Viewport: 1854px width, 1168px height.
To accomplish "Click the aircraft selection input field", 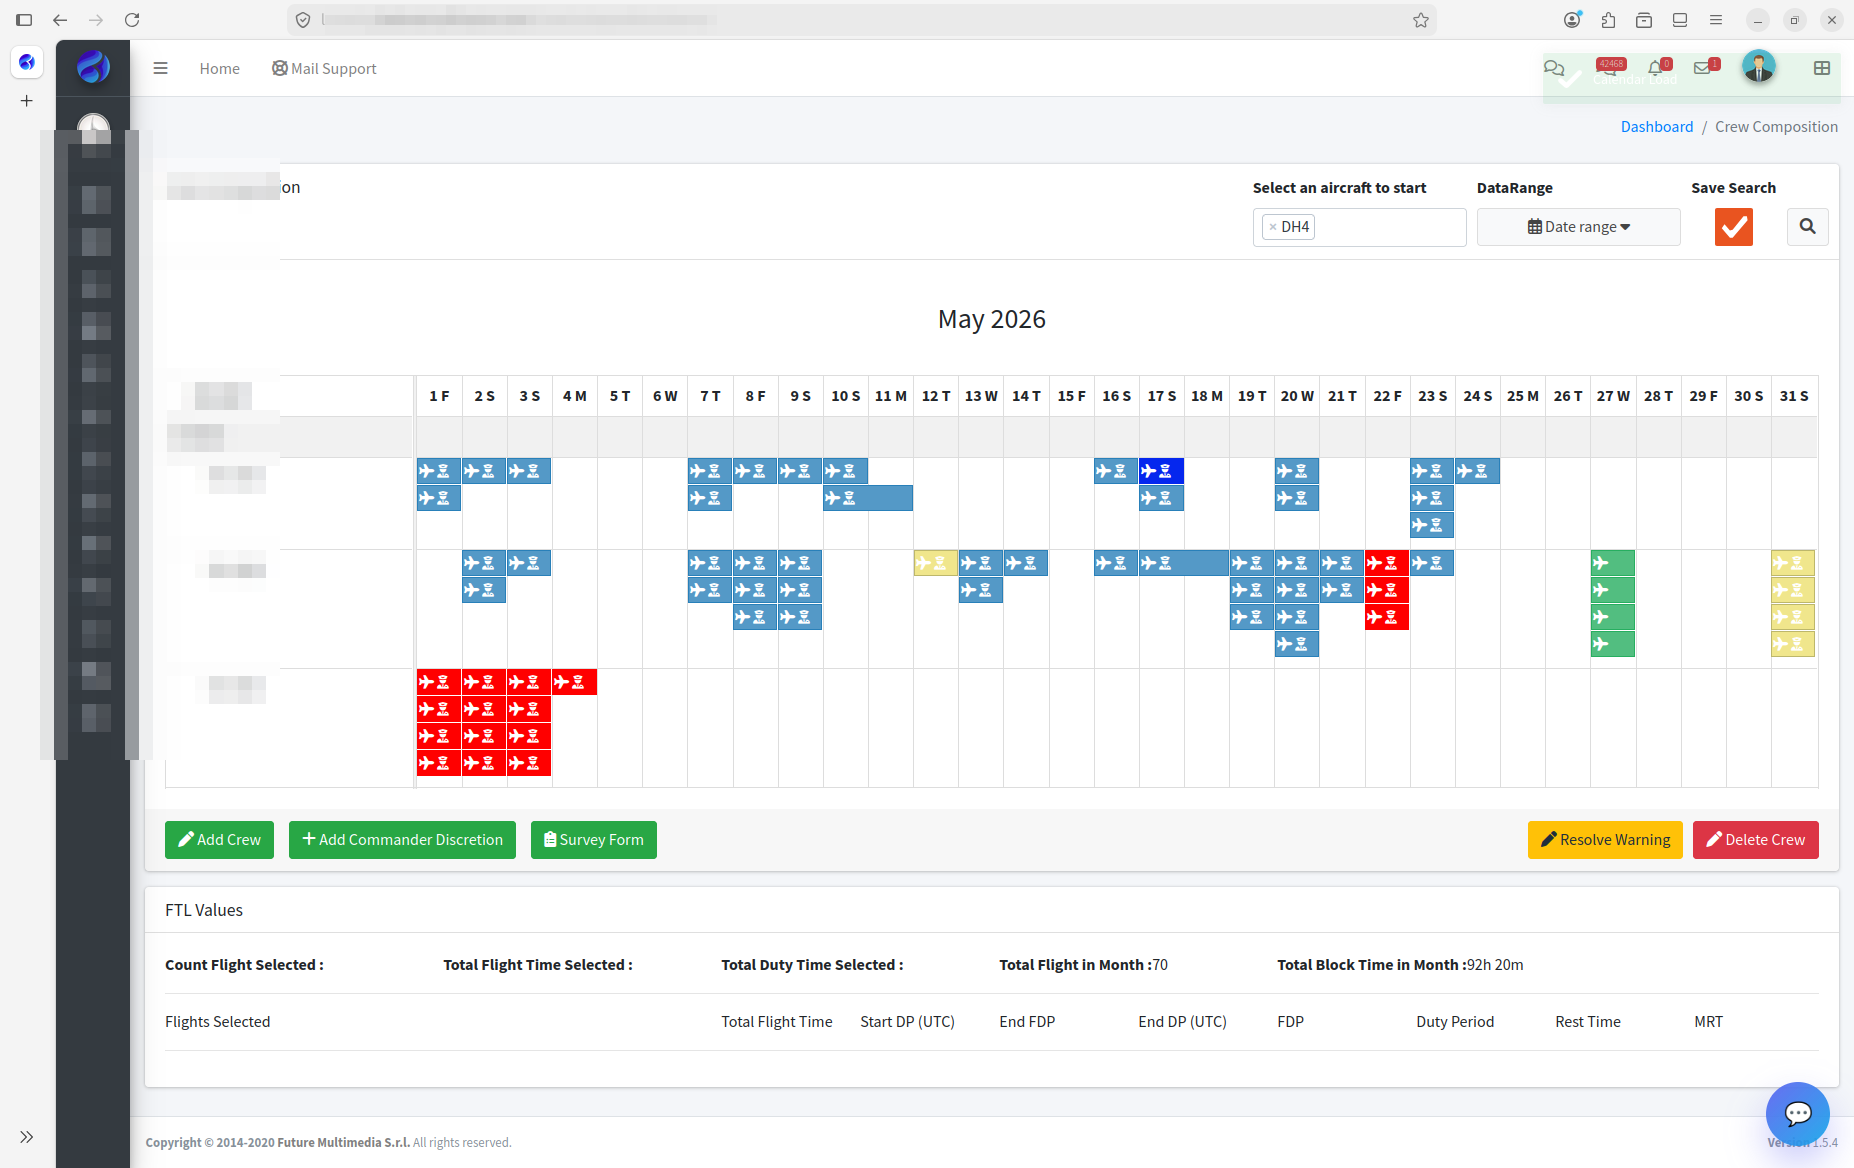I will tap(1359, 227).
